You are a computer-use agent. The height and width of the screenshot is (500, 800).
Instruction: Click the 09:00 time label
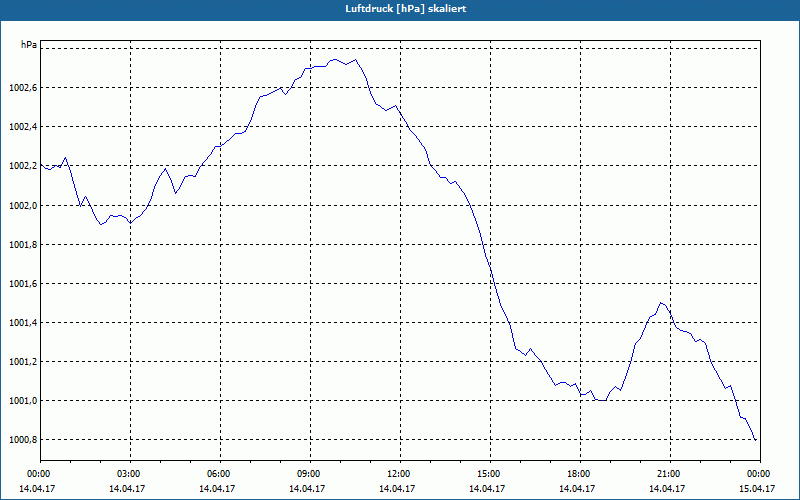click(308, 474)
